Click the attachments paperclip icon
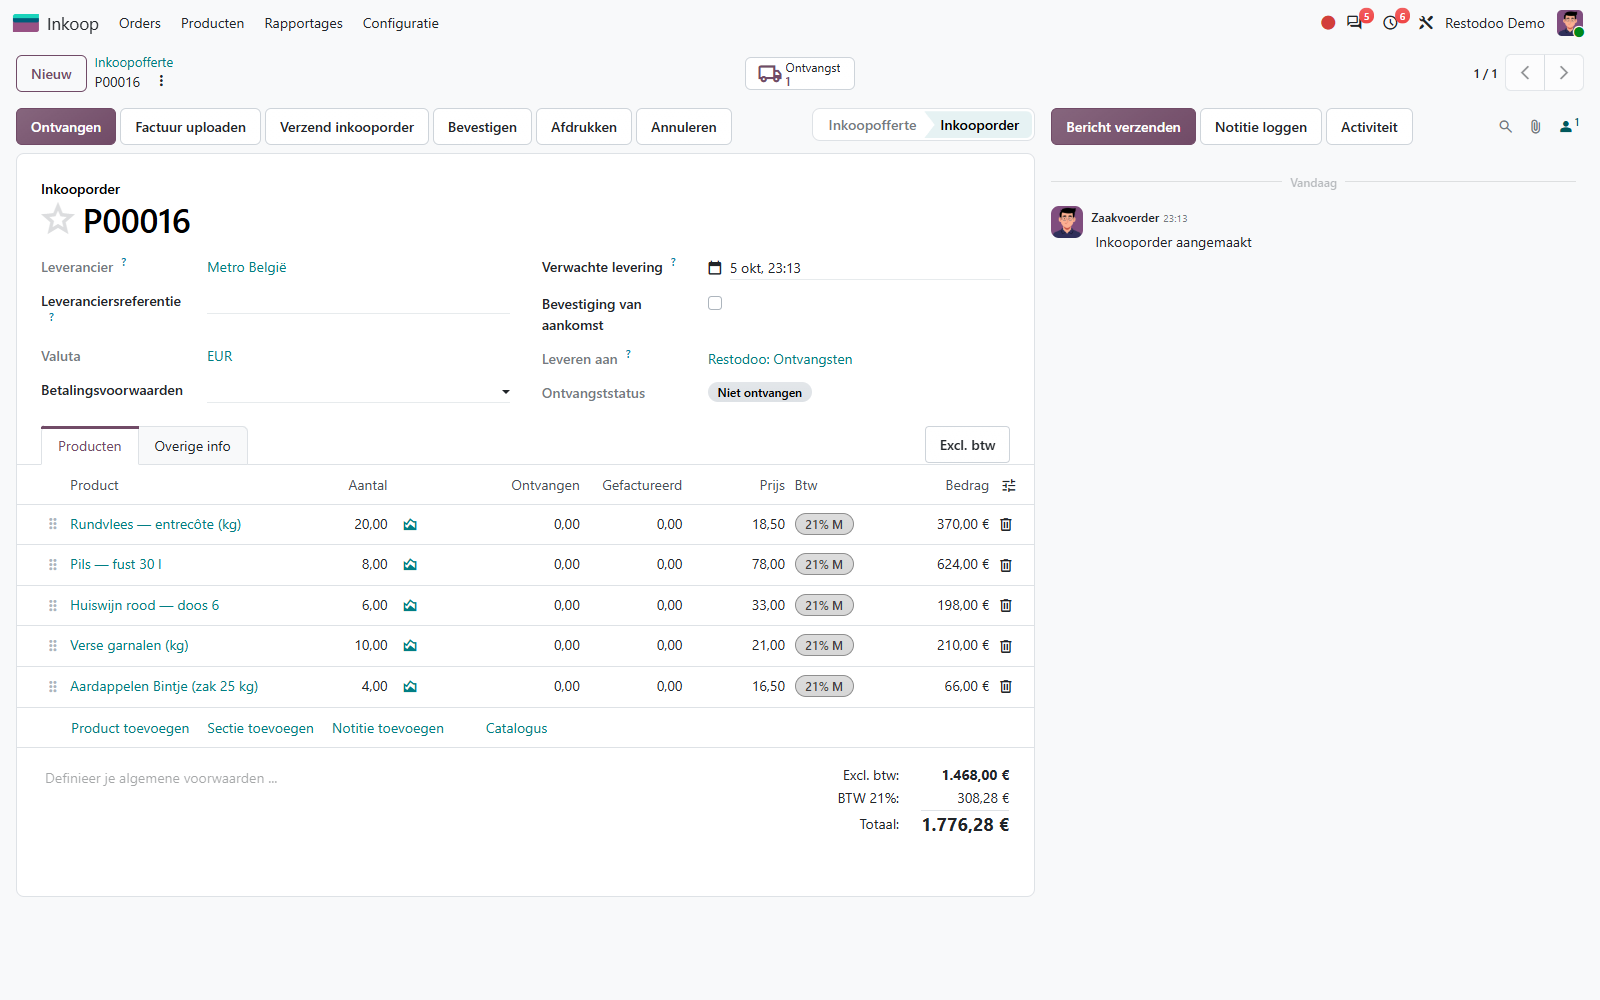1600x1000 pixels. click(1535, 127)
